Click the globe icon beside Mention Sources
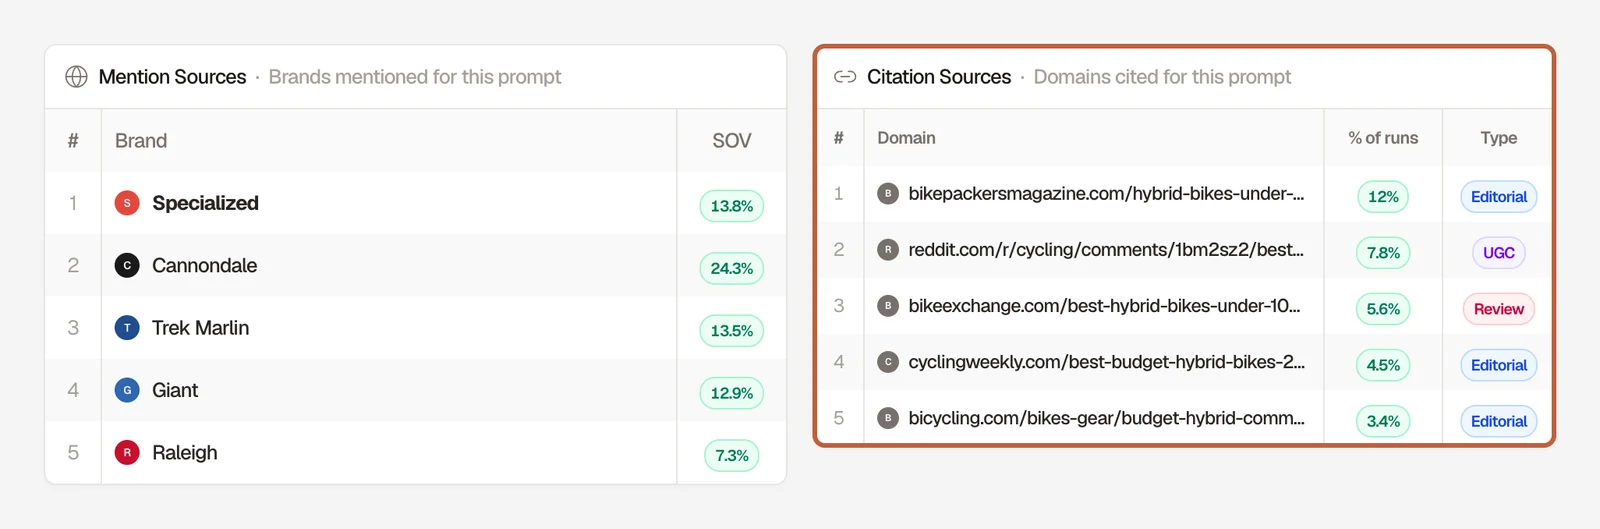The image size is (1600, 529). pos(76,77)
